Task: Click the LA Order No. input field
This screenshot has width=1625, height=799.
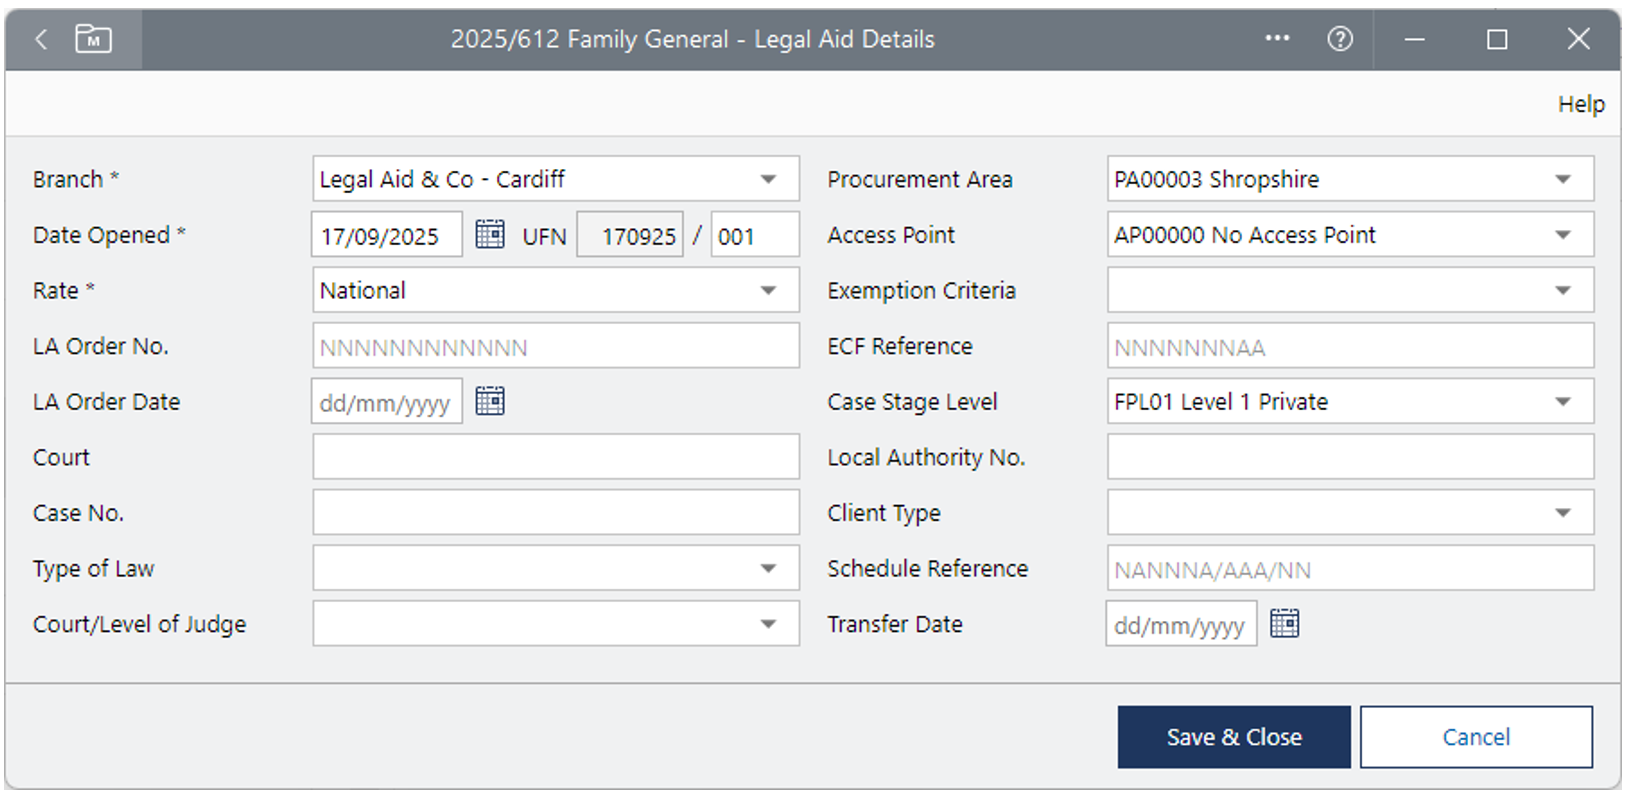Action: pos(555,346)
